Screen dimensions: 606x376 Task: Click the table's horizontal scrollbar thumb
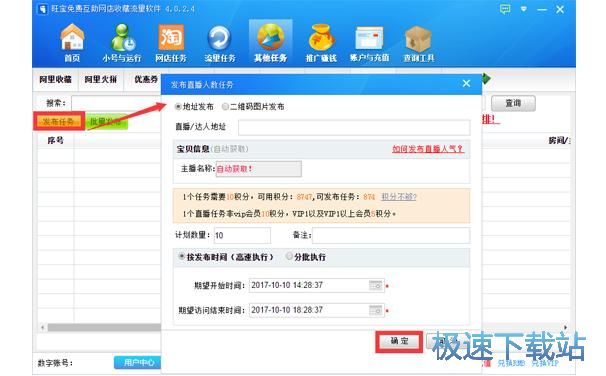coord(104,327)
